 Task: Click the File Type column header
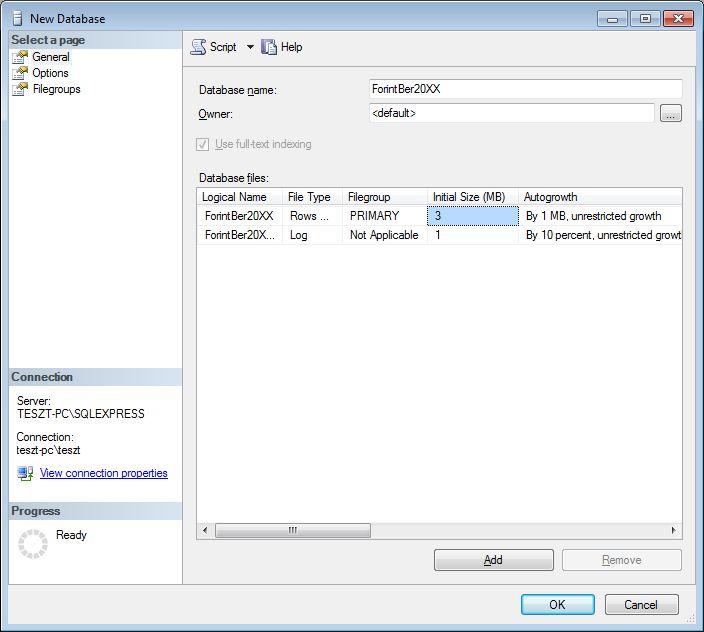point(312,197)
